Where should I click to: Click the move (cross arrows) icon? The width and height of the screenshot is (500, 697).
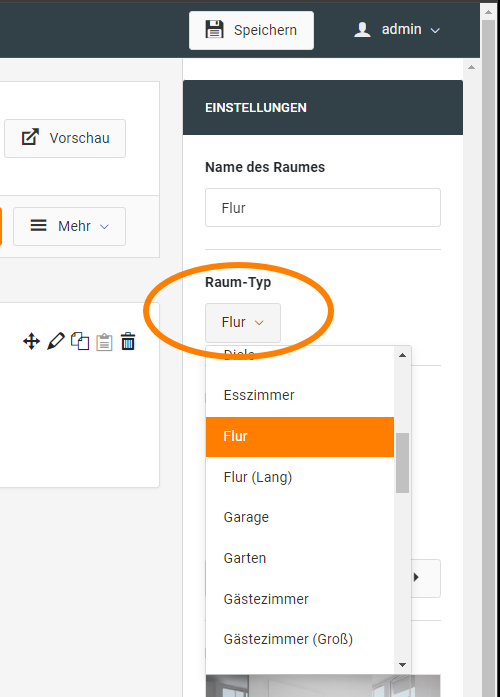[32, 341]
